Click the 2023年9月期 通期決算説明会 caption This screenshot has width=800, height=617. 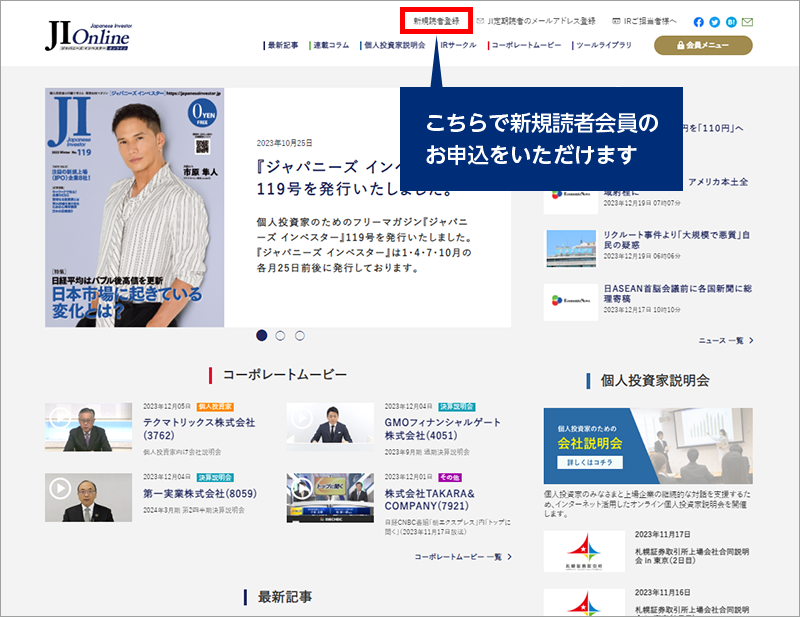click(x=427, y=452)
